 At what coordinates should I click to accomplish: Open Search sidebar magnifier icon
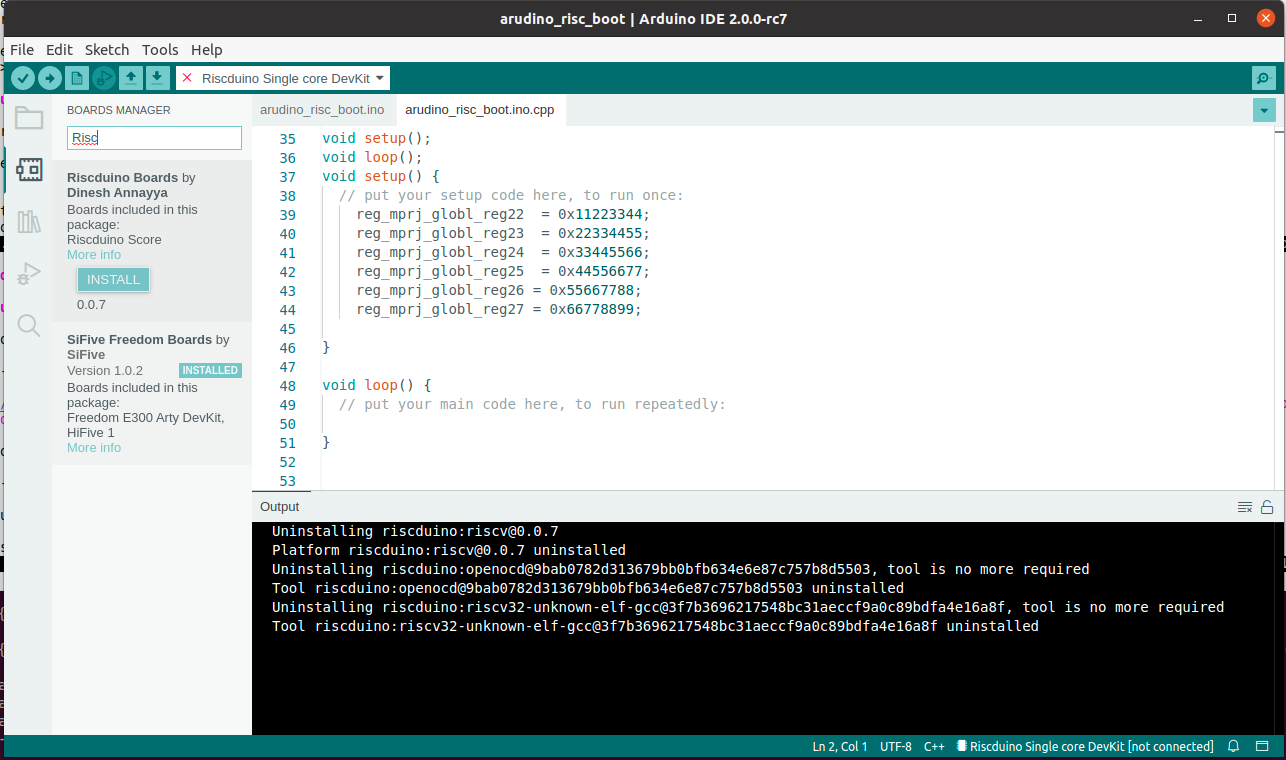tap(29, 325)
